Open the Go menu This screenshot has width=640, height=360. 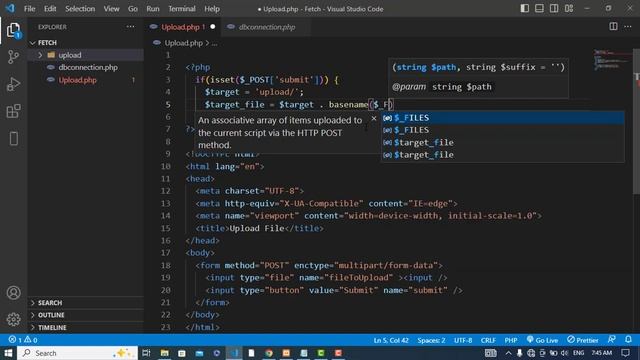(133, 9)
